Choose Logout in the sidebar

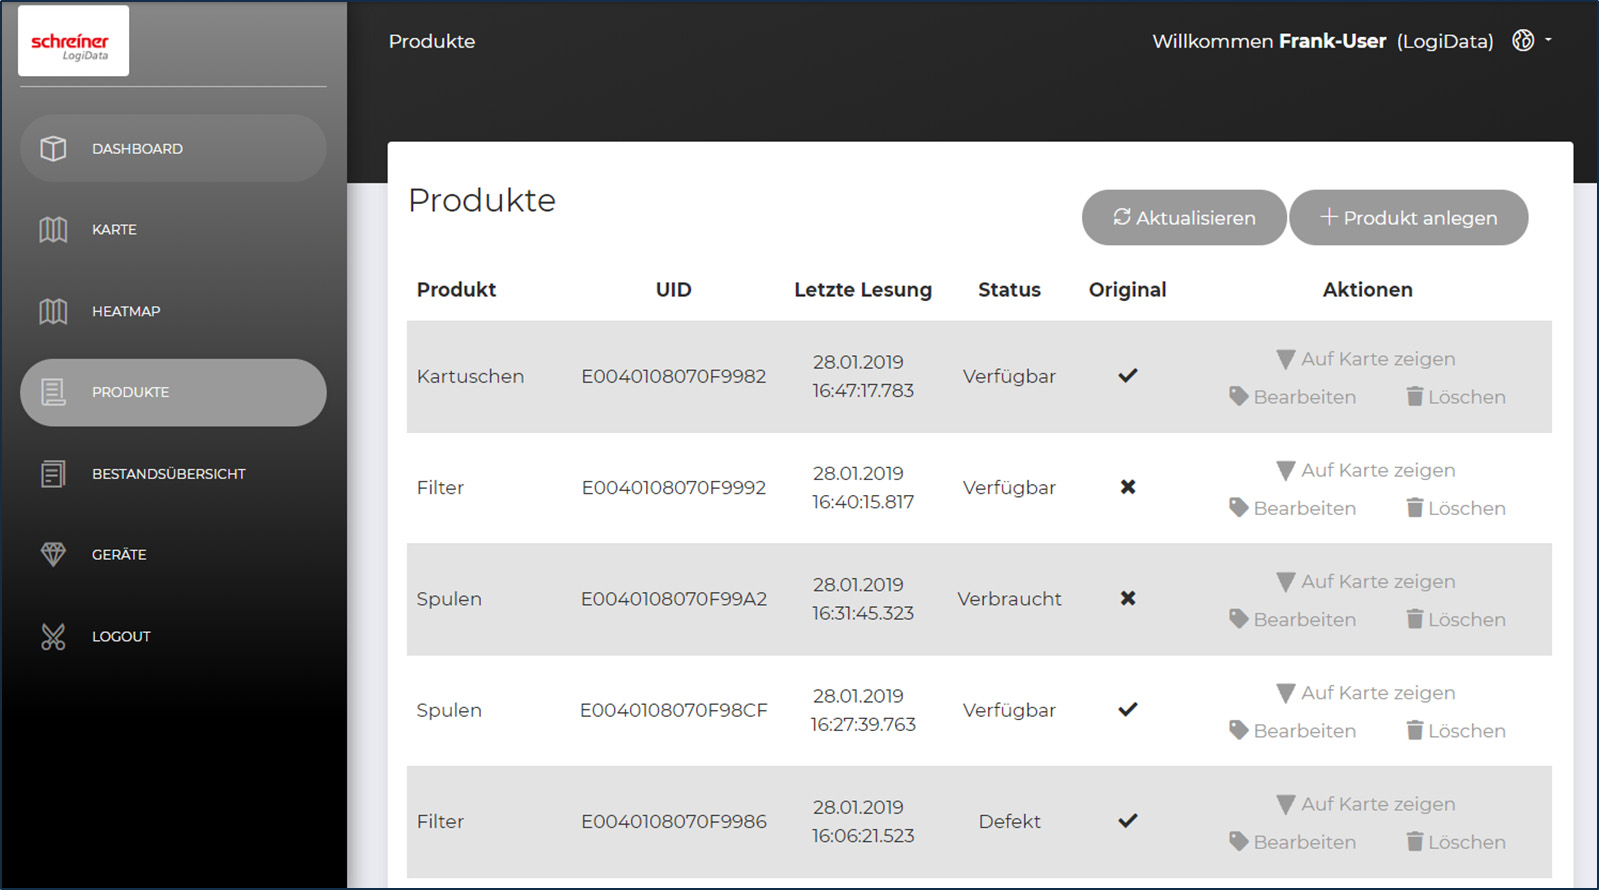tap(173, 637)
